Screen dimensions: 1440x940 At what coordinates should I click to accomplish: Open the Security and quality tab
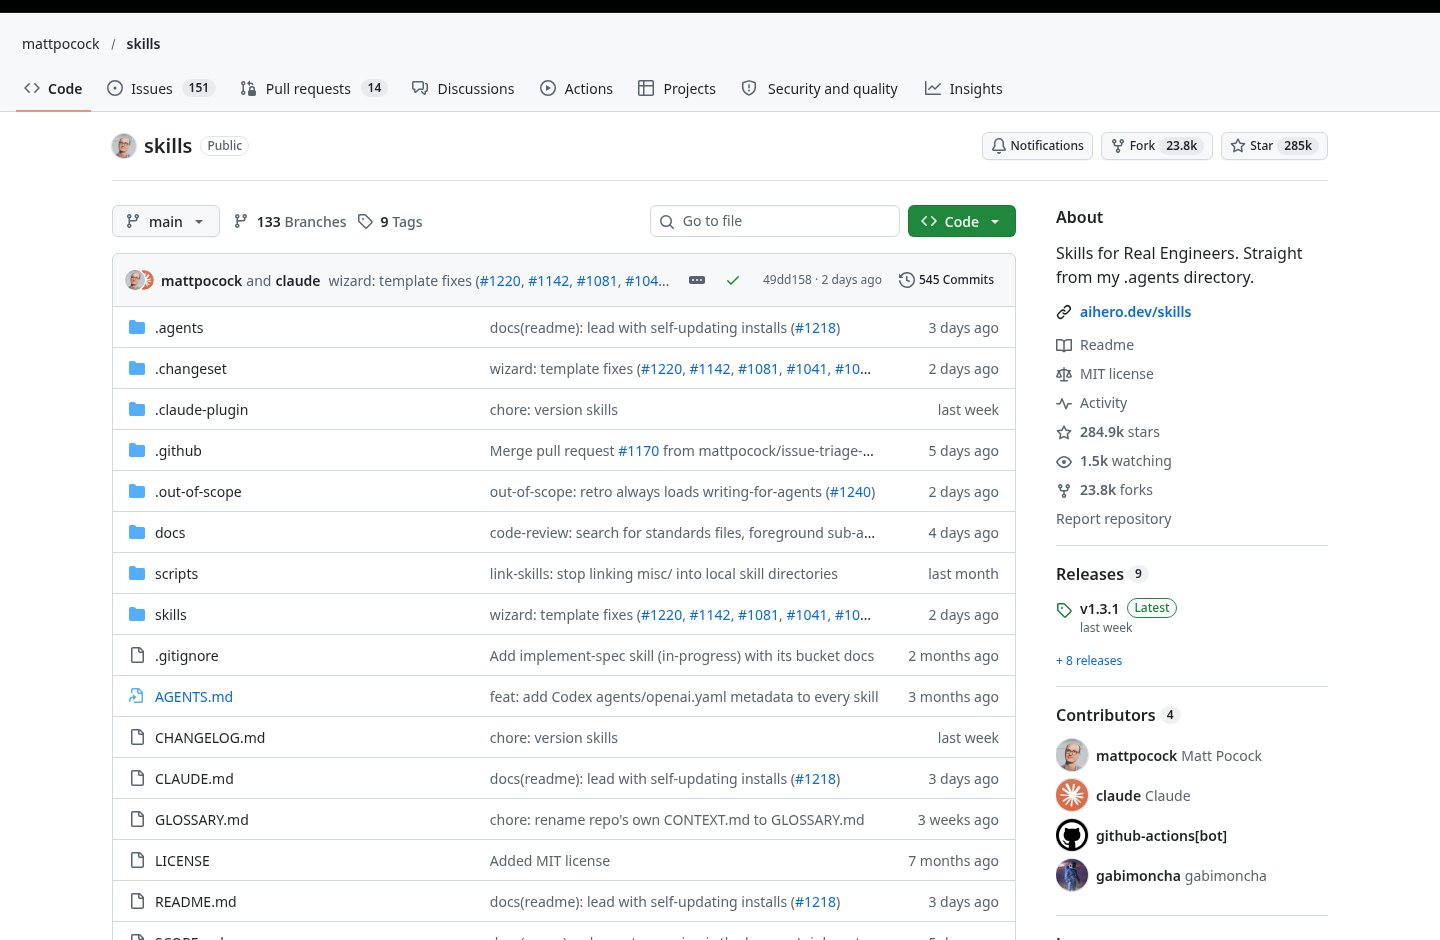pyautogui.click(x=820, y=88)
